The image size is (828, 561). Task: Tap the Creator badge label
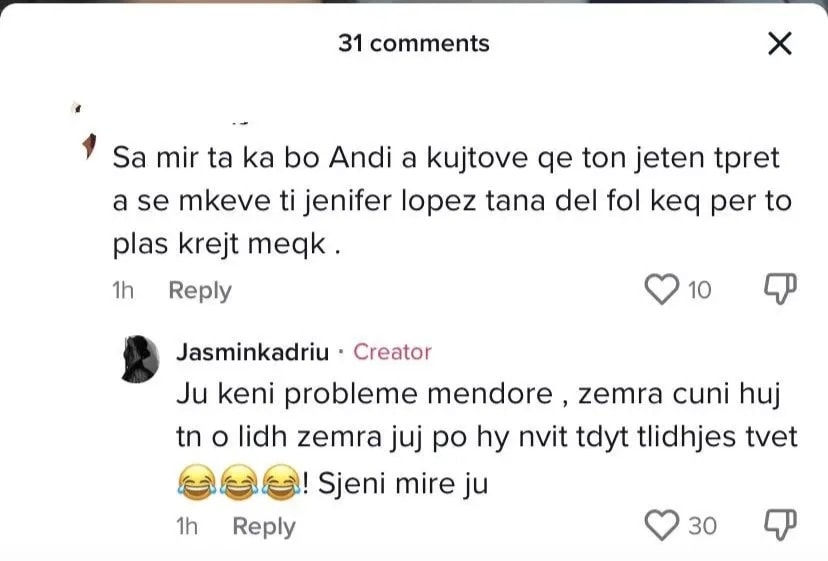tap(392, 352)
